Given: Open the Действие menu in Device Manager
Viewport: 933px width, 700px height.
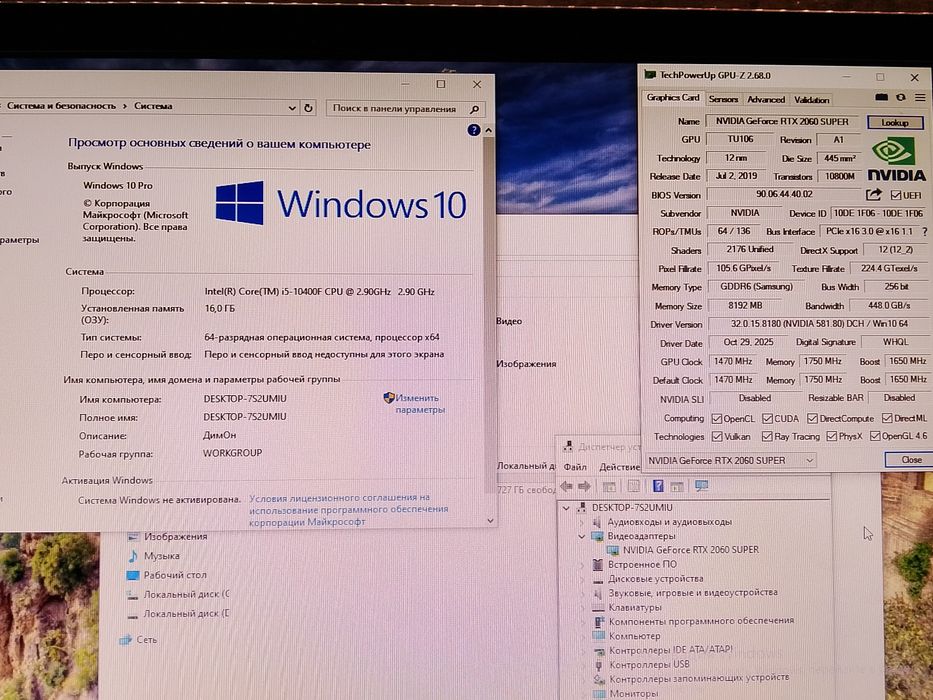Looking at the screenshot, I should pos(619,467).
